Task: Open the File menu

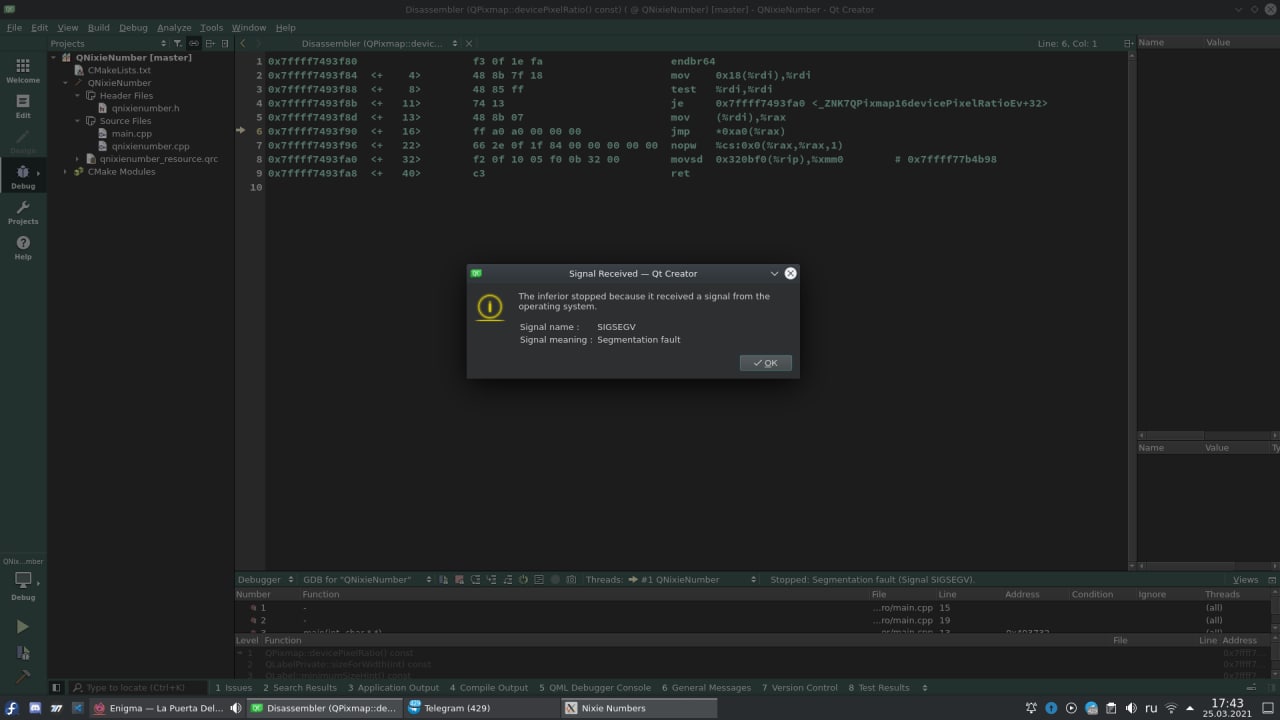Action: 14,28
